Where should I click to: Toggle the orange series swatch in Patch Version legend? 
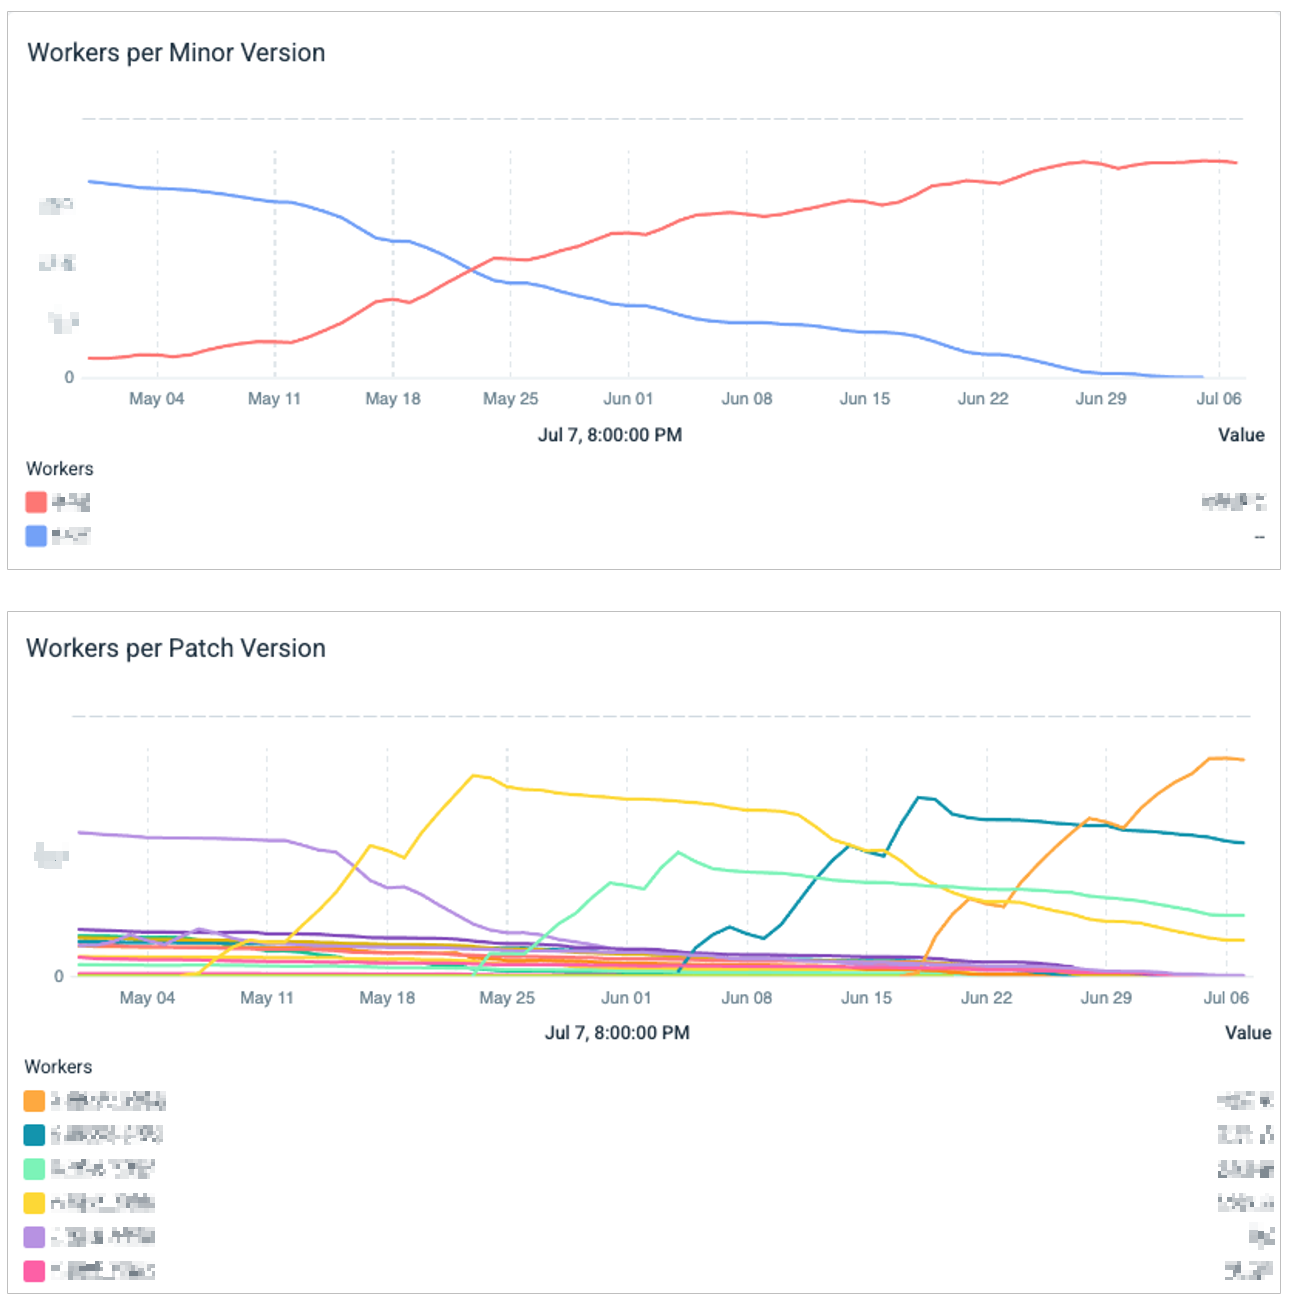[x=34, y=1101]
